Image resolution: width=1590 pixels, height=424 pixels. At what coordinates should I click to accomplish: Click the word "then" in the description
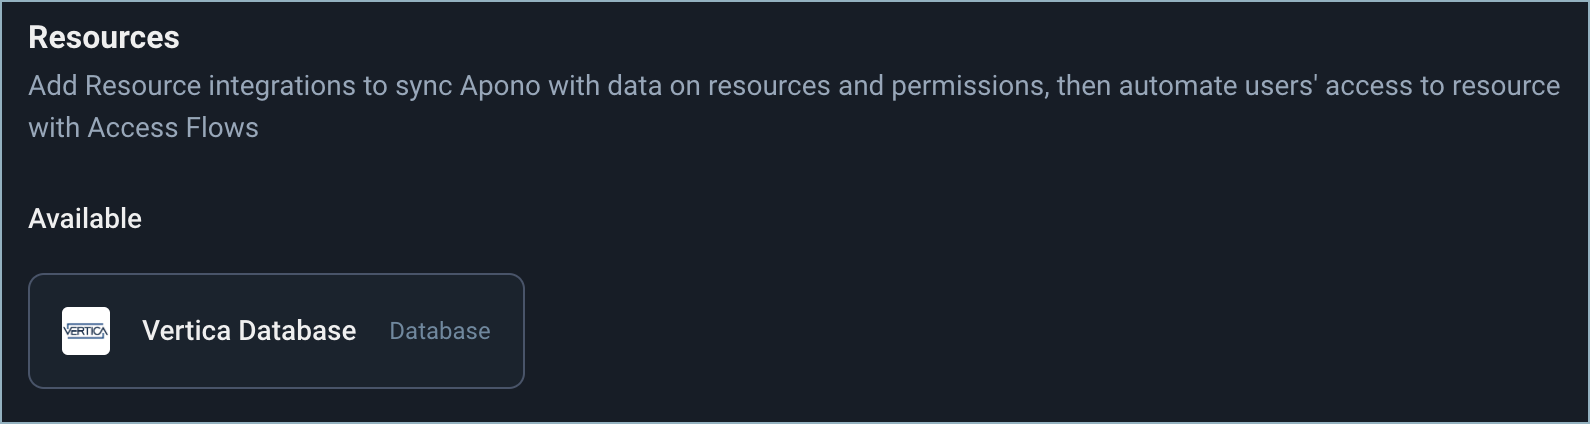click(x=1083, y=86)
